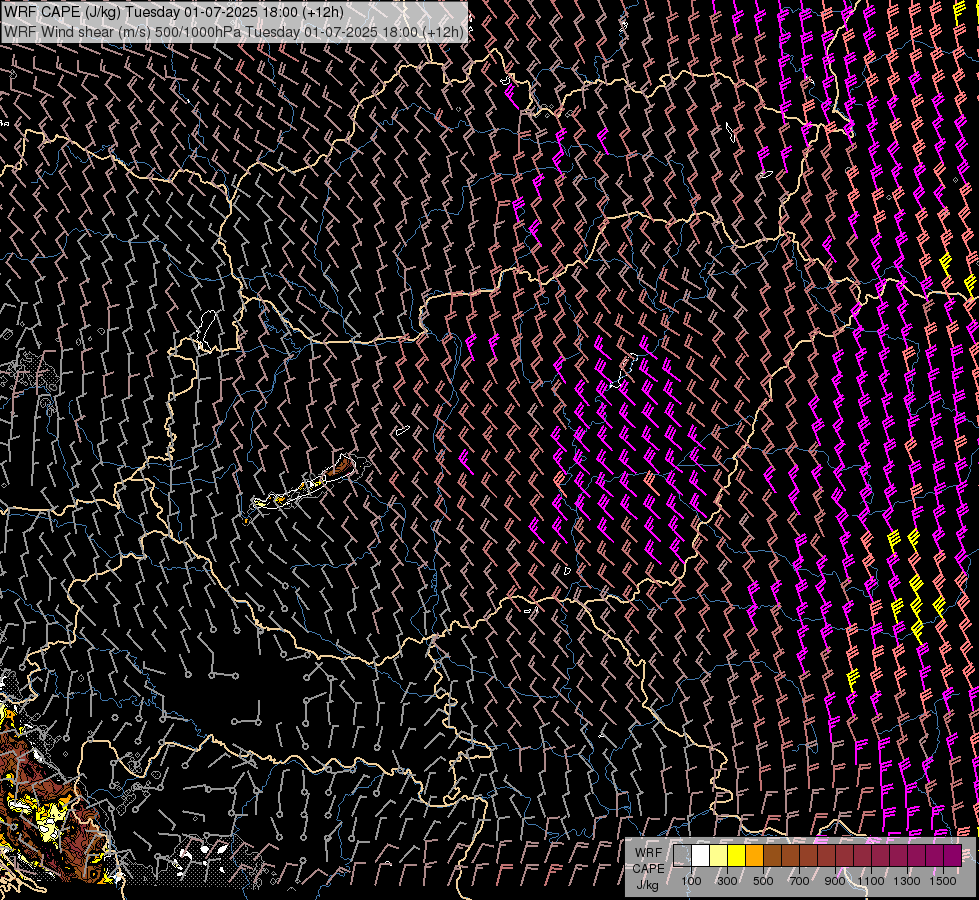Click the WRF Wind shear 500/1000hPa title line
The height and width of the screenshot is (900, 979).
coord(234,32)
